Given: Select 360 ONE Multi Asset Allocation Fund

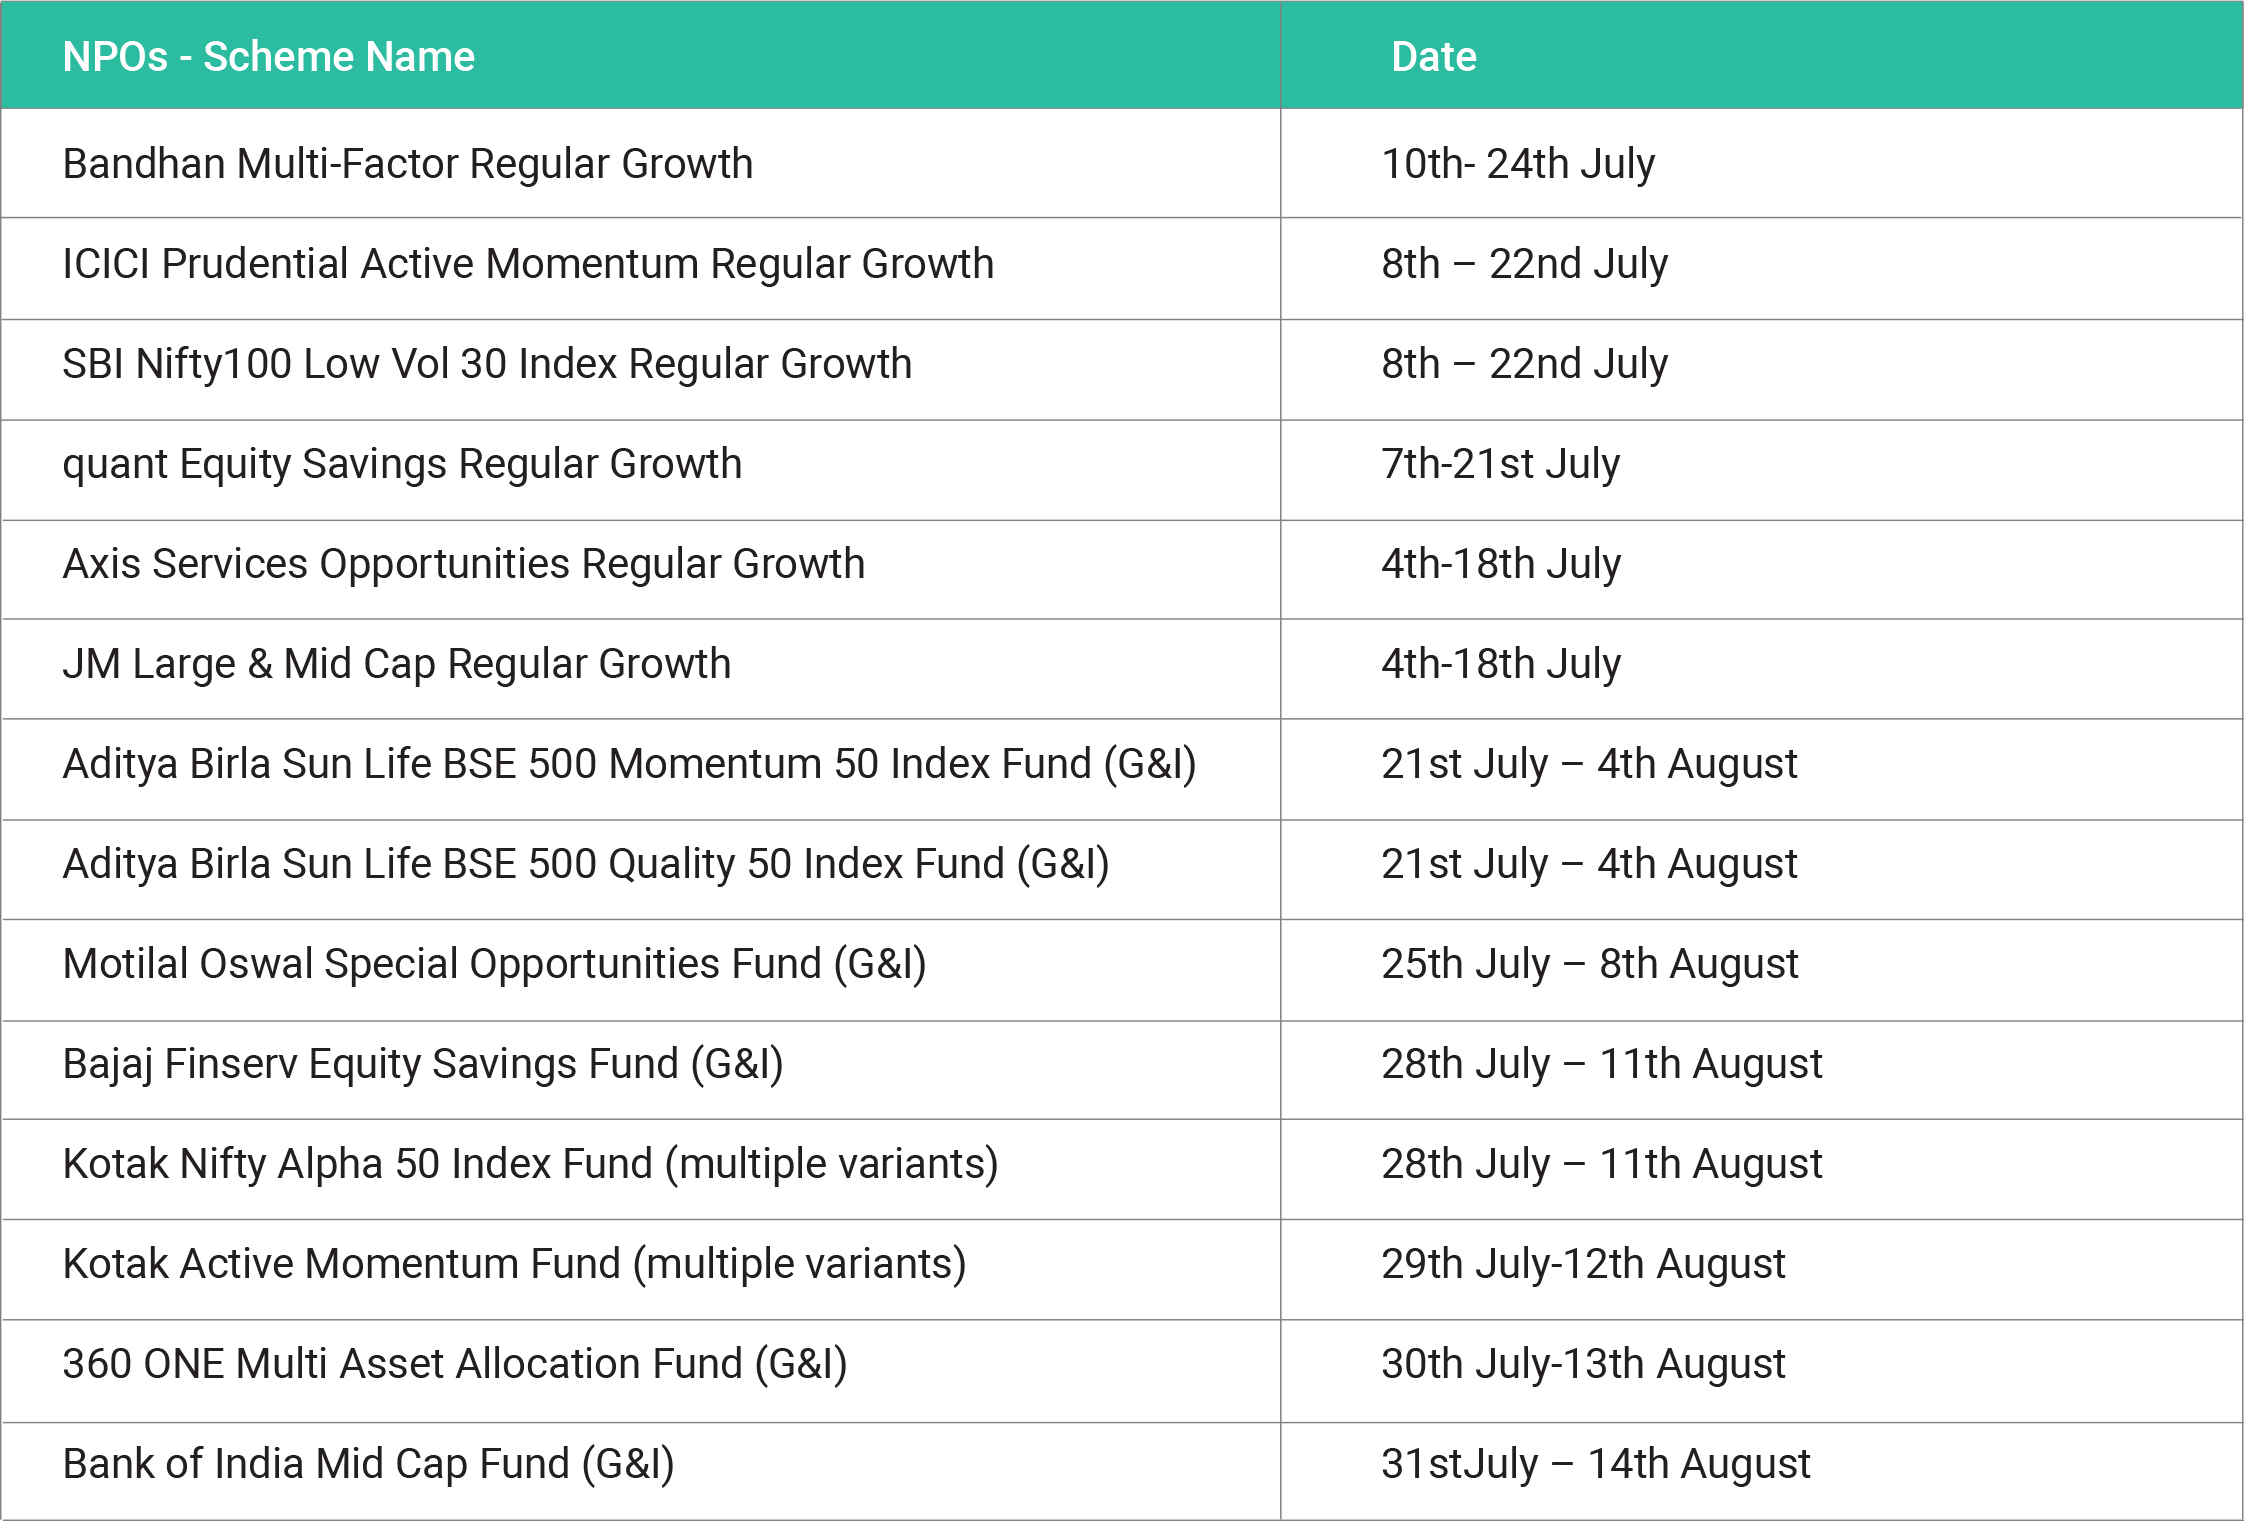Looking at the screenshot, I should pyautogui.click(x=455, y=1364).
